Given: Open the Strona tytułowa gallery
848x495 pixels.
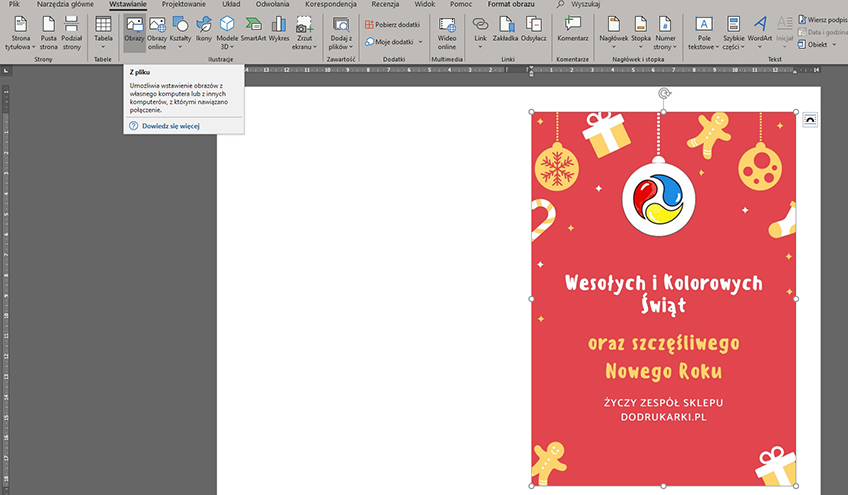Looking at the screenshot, I should (x=21, y=33).
